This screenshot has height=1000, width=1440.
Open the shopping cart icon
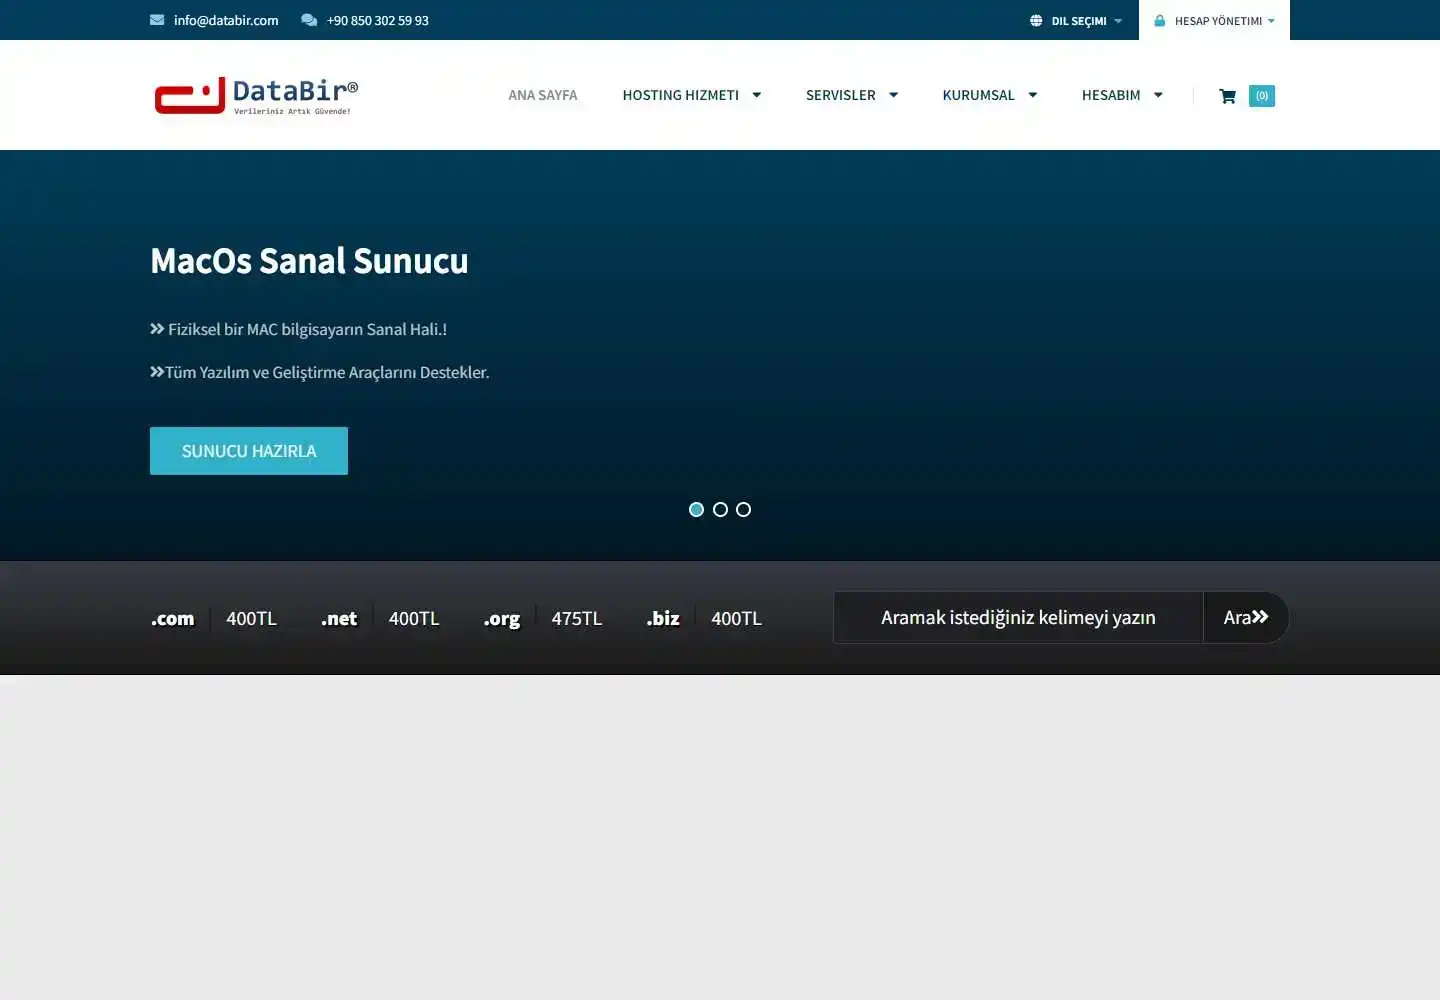(x=1227, y=96)
